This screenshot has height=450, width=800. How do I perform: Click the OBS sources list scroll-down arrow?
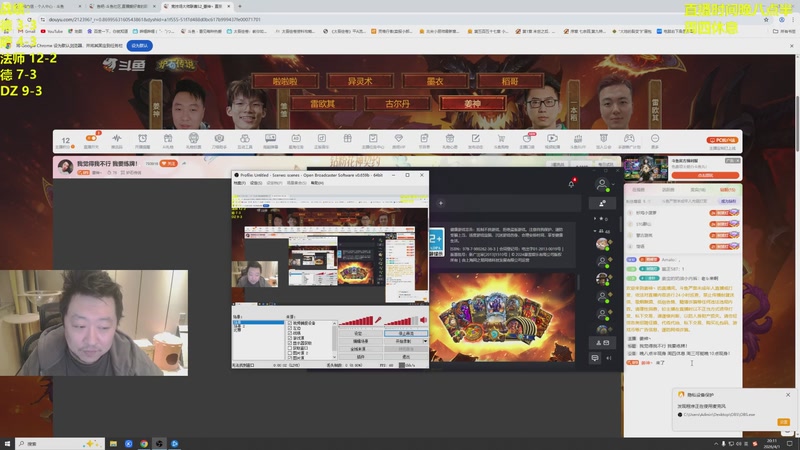click(335, 357)
